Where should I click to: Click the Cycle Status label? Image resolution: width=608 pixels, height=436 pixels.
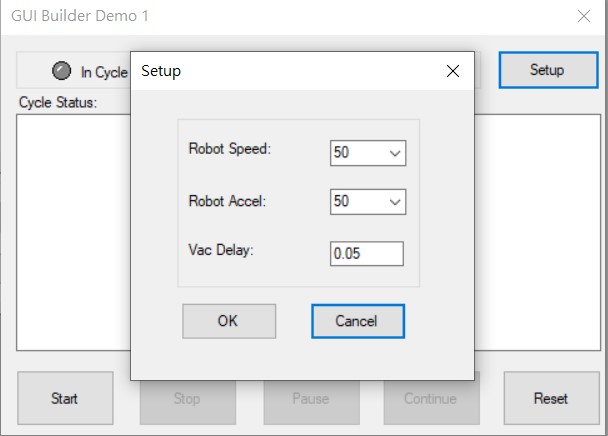tap(58, 103)
